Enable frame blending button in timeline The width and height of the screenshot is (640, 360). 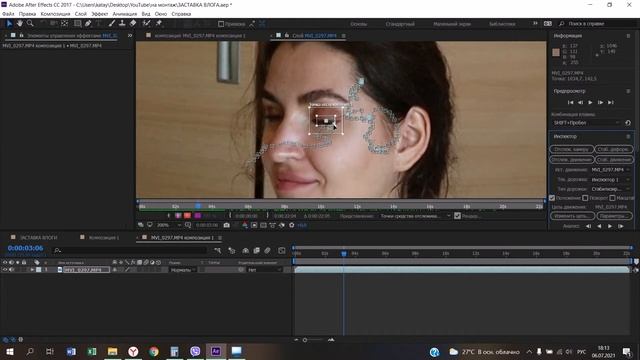click(256, 250)
